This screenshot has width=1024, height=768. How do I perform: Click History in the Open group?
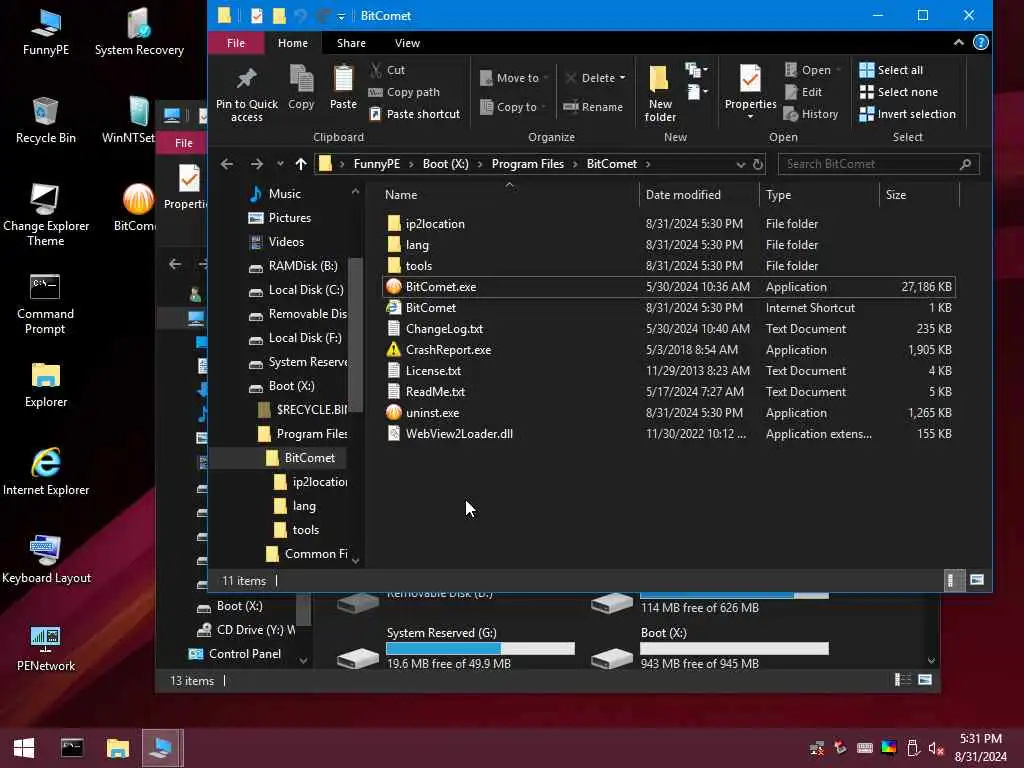[x=810, y=114]
